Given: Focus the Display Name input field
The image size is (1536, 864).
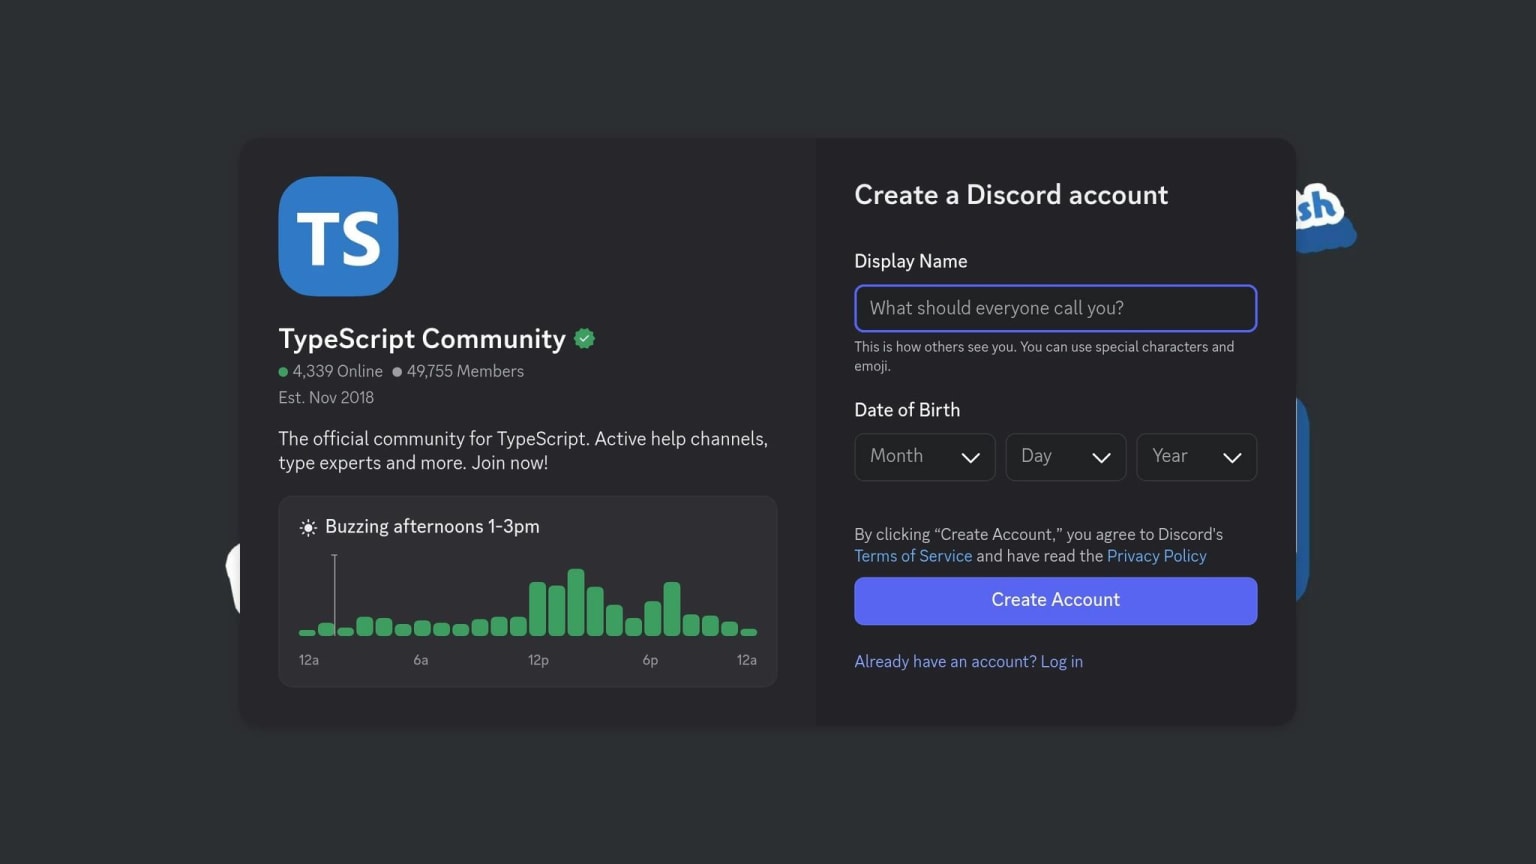Looking at the screenshot, I should [1055, 308].
